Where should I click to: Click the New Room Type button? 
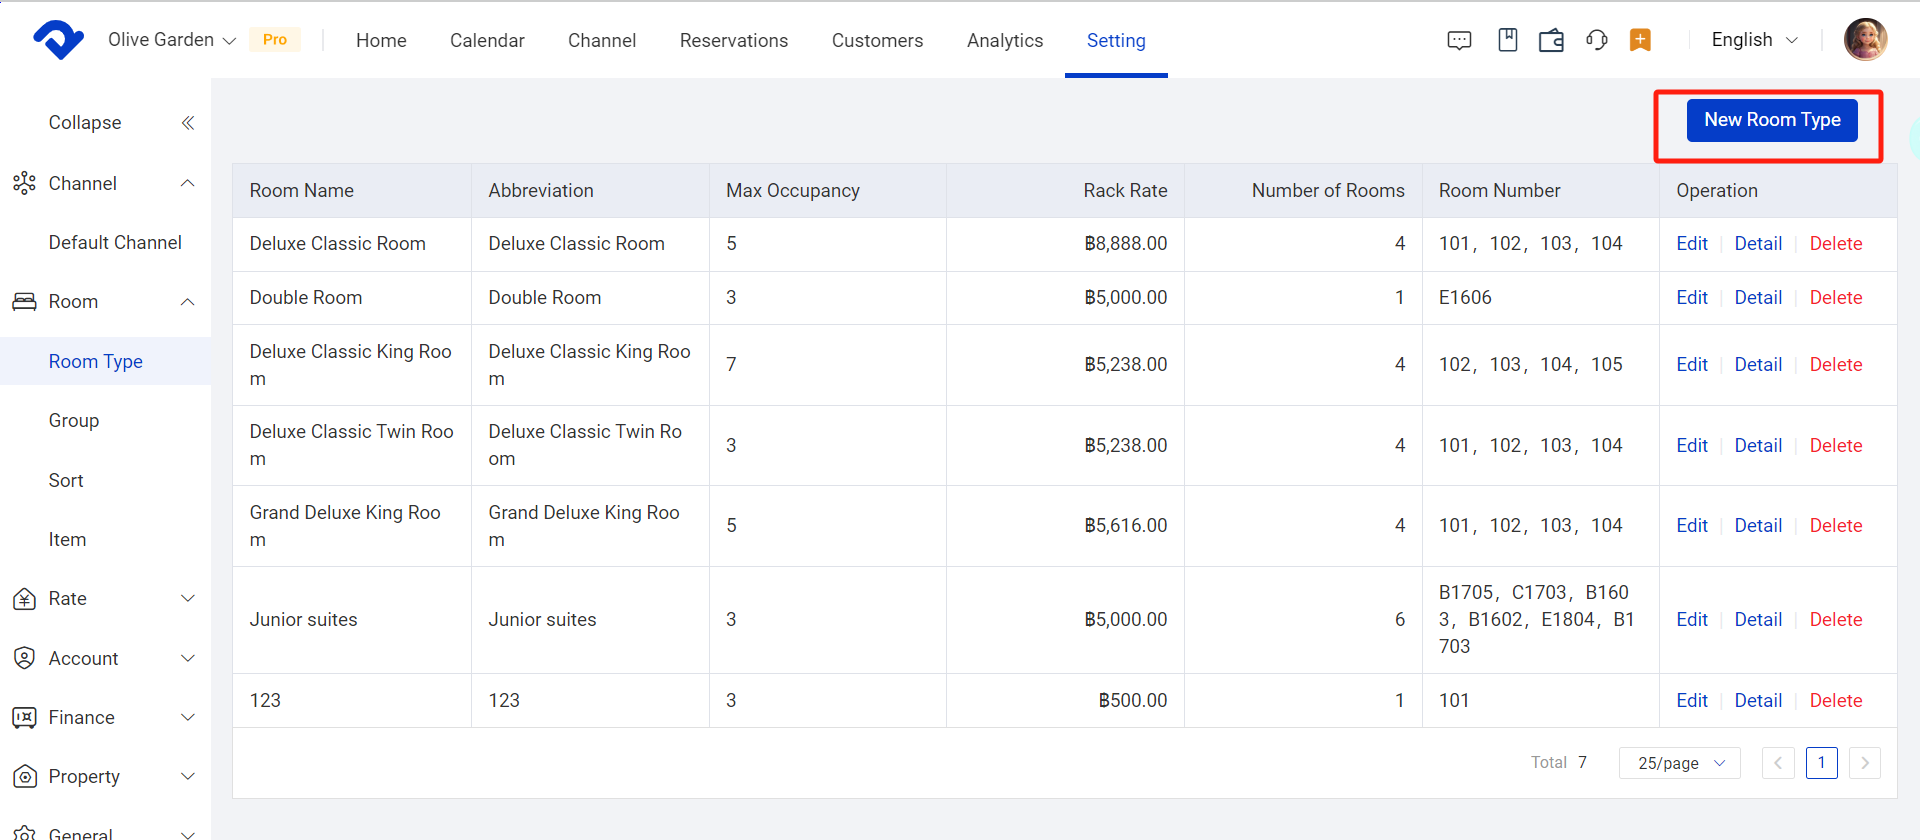(x=1771, y=120)
